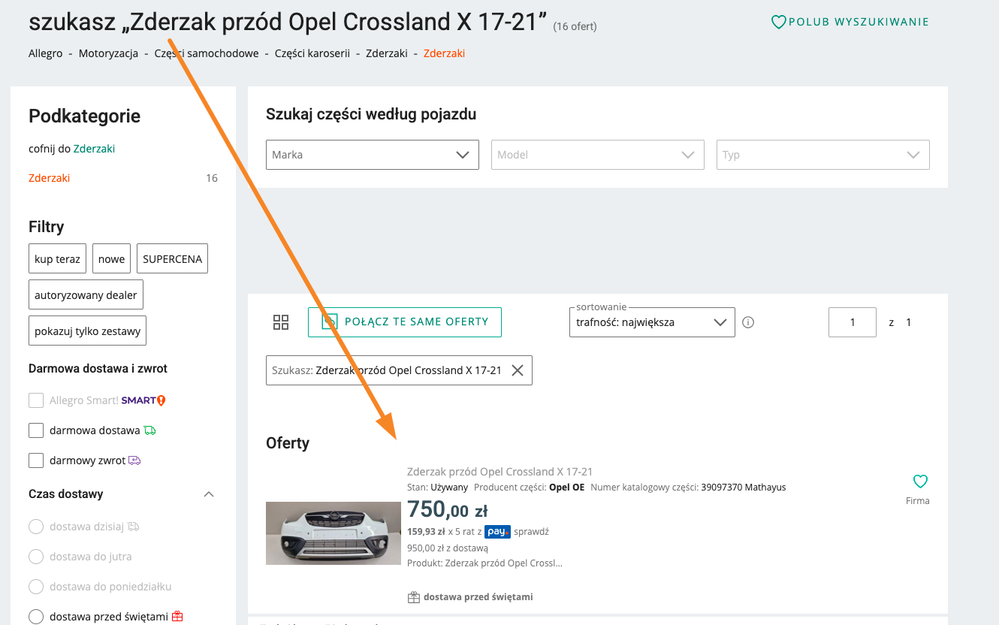Select the dostawa przed świętami radio option
Image resolution: width=999 pixels, height=625 pixels.
point(36,616)
